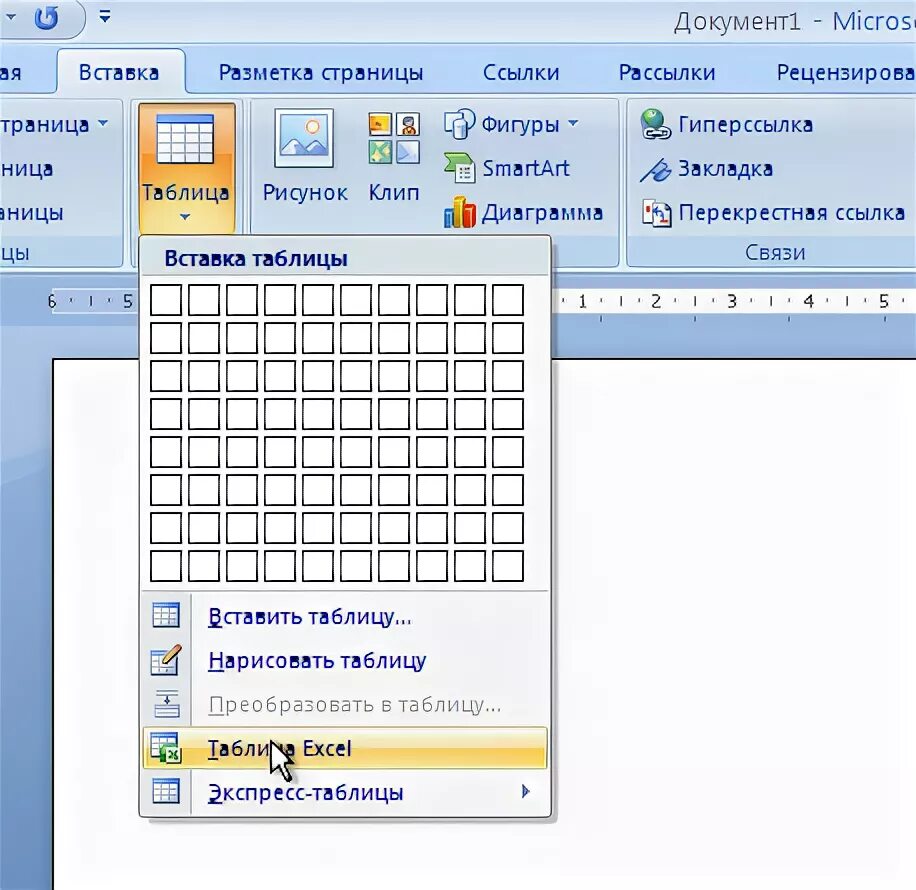Switch to the Рассылки tab

tap(667, 72)
